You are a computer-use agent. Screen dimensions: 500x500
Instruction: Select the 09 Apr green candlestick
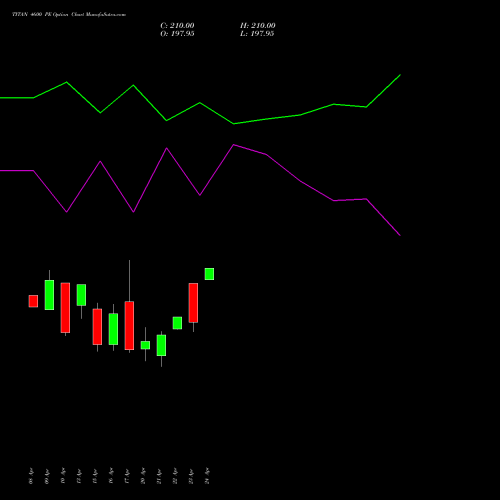point(49,295)
